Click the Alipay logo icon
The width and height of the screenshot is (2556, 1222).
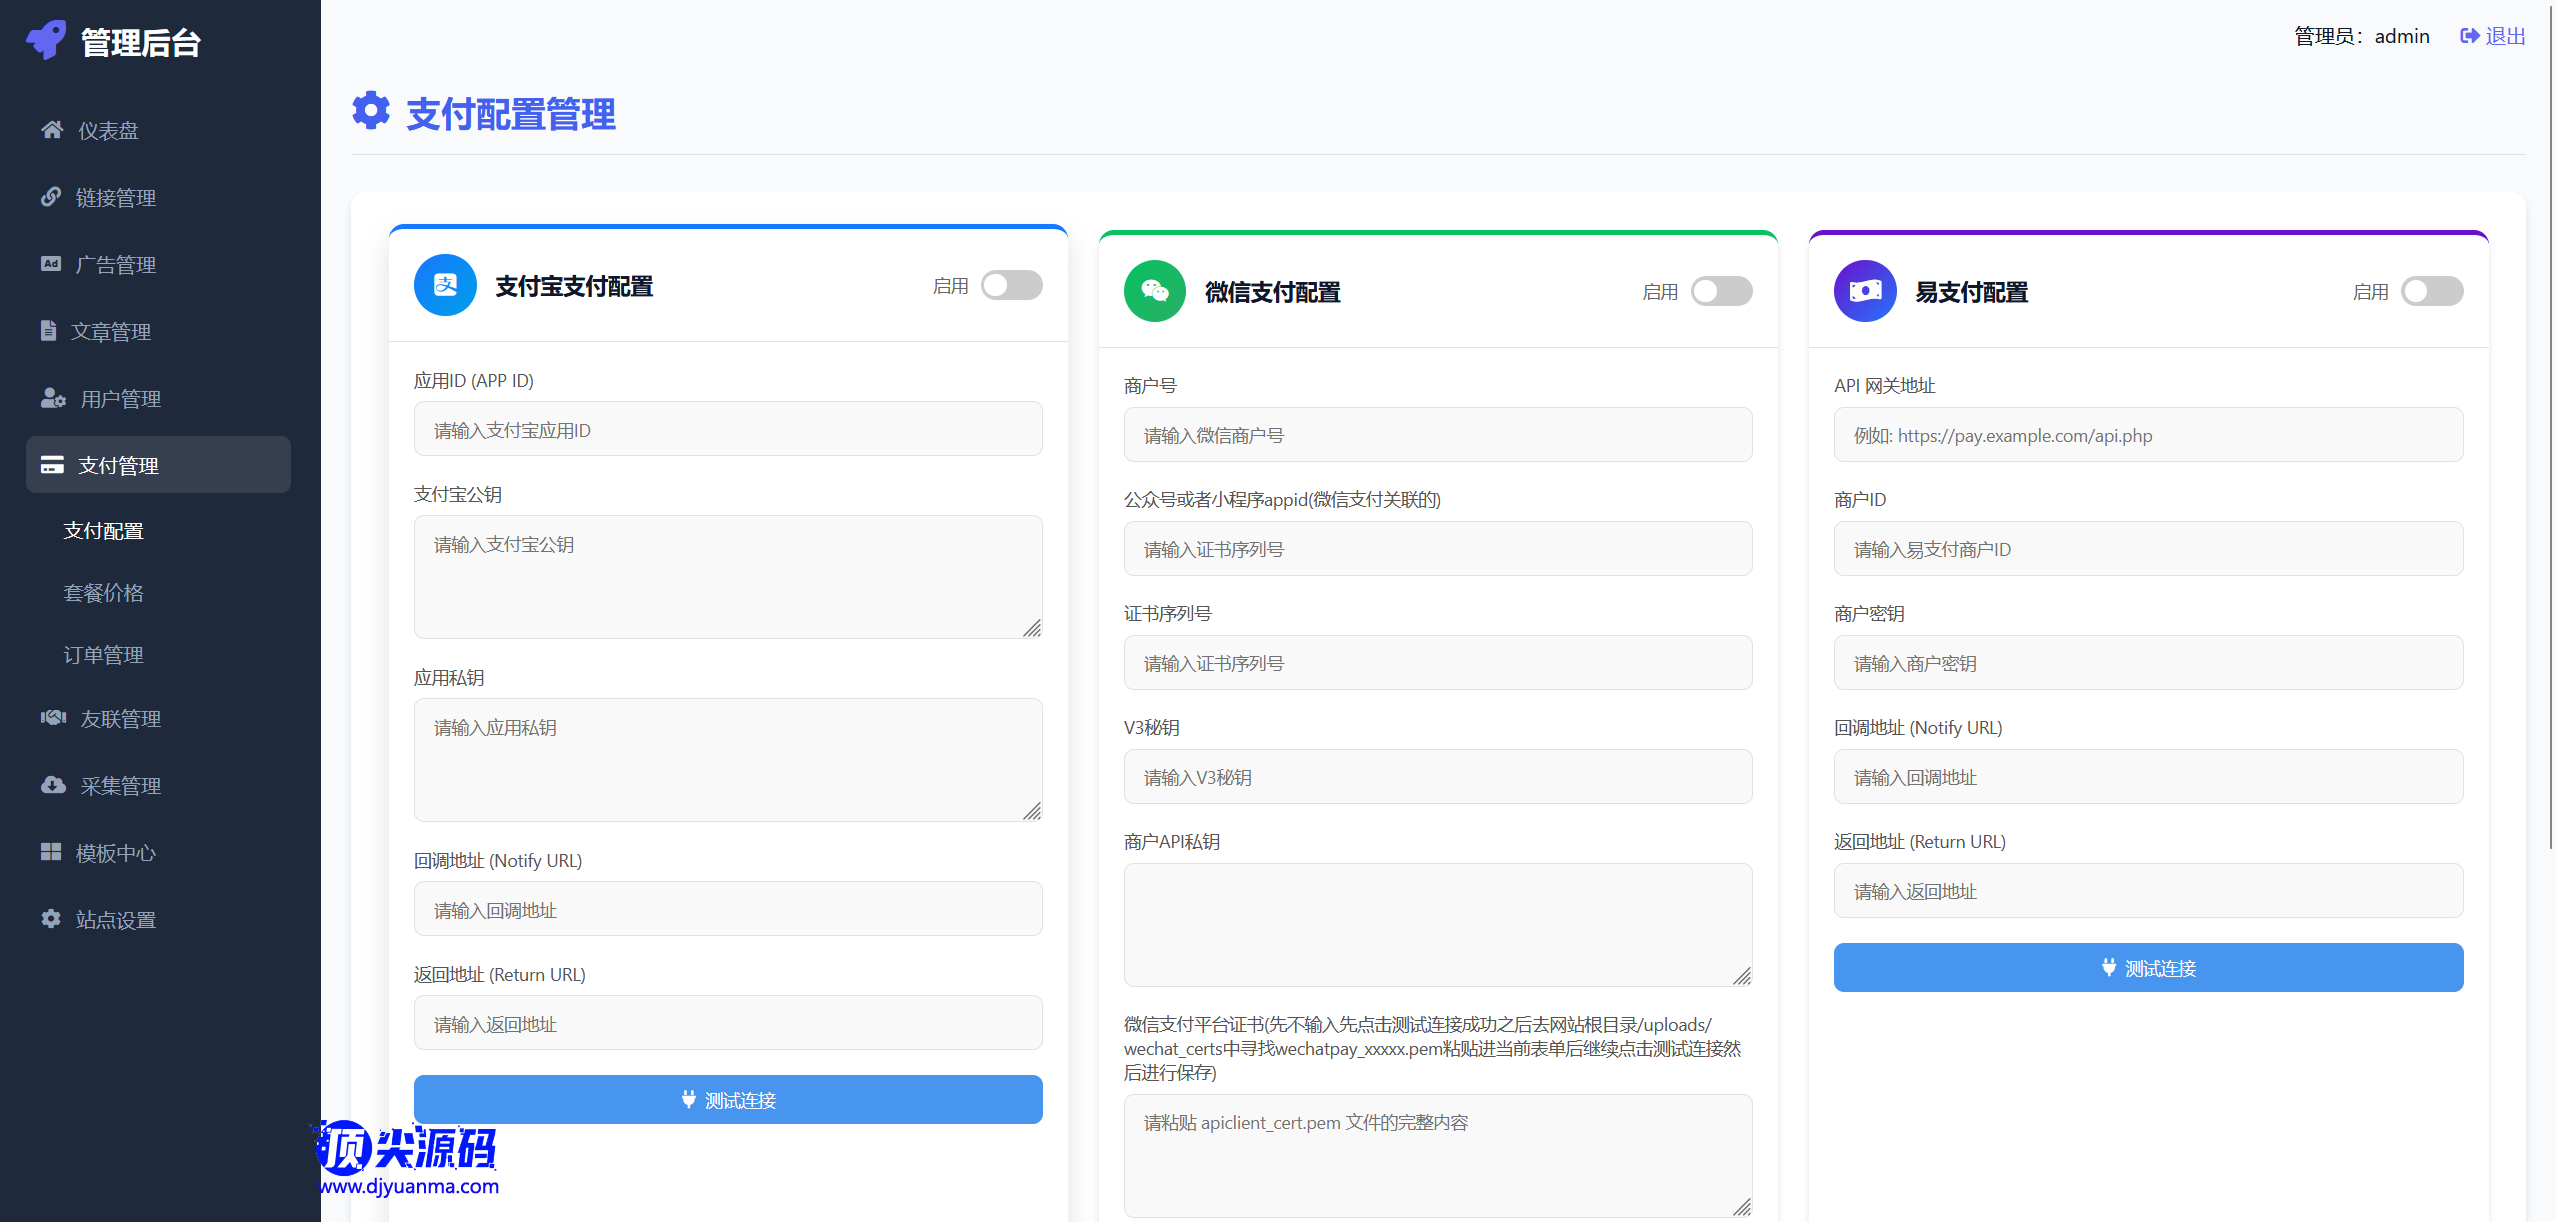(445, 285)
